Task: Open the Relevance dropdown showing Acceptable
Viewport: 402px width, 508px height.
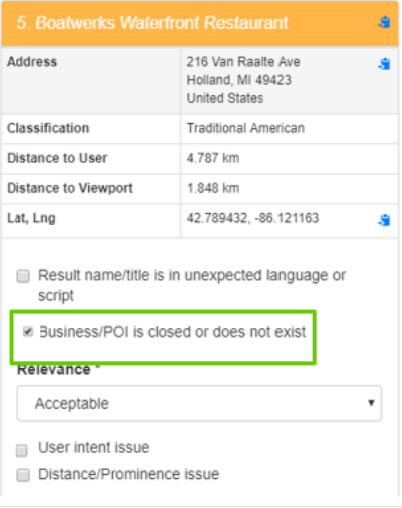Action: (199, 403)
